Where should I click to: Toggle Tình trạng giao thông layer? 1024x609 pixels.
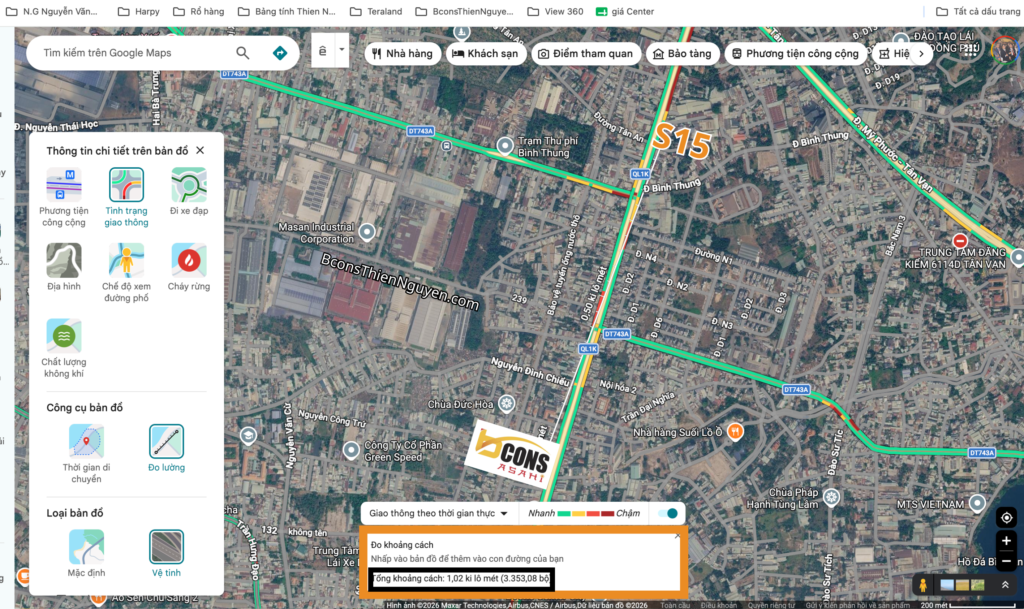[126, 197]
